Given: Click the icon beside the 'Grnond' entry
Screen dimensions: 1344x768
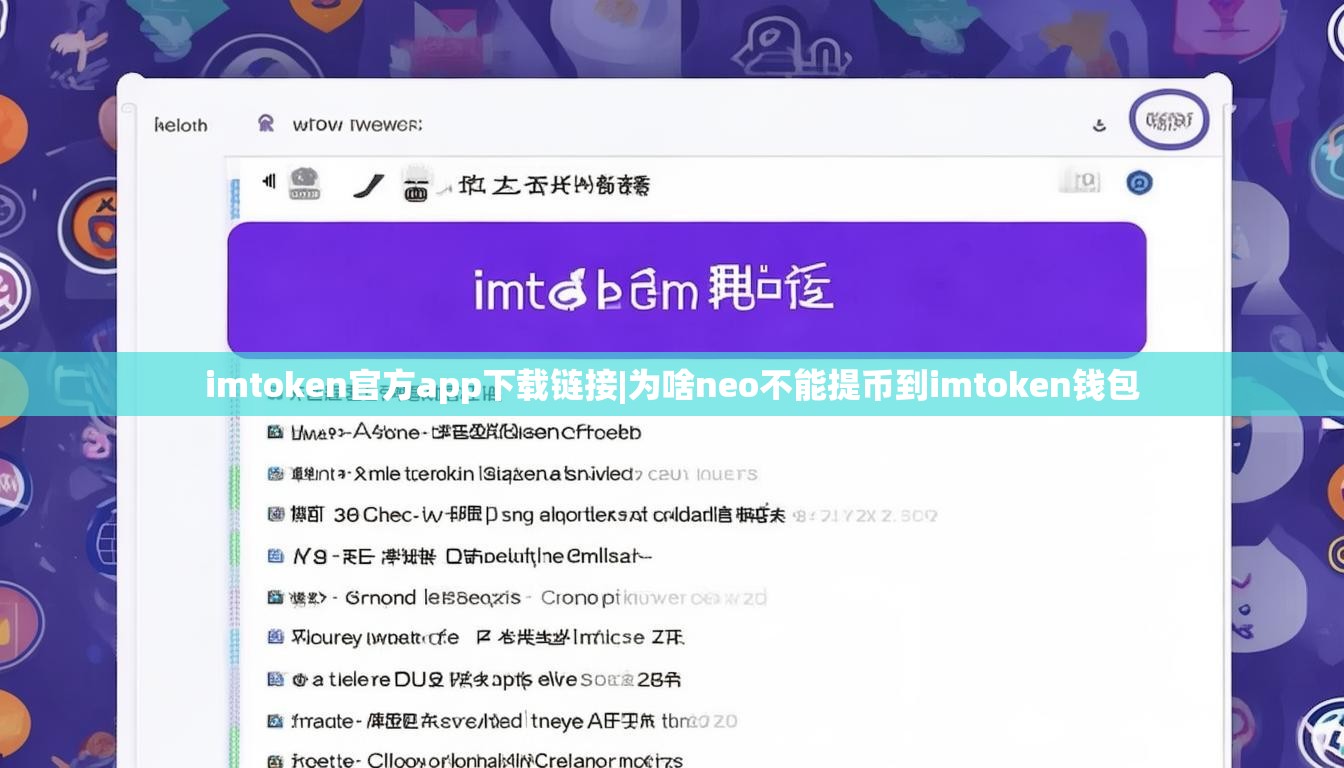Looking at the screenshot, I should (275, 597).
